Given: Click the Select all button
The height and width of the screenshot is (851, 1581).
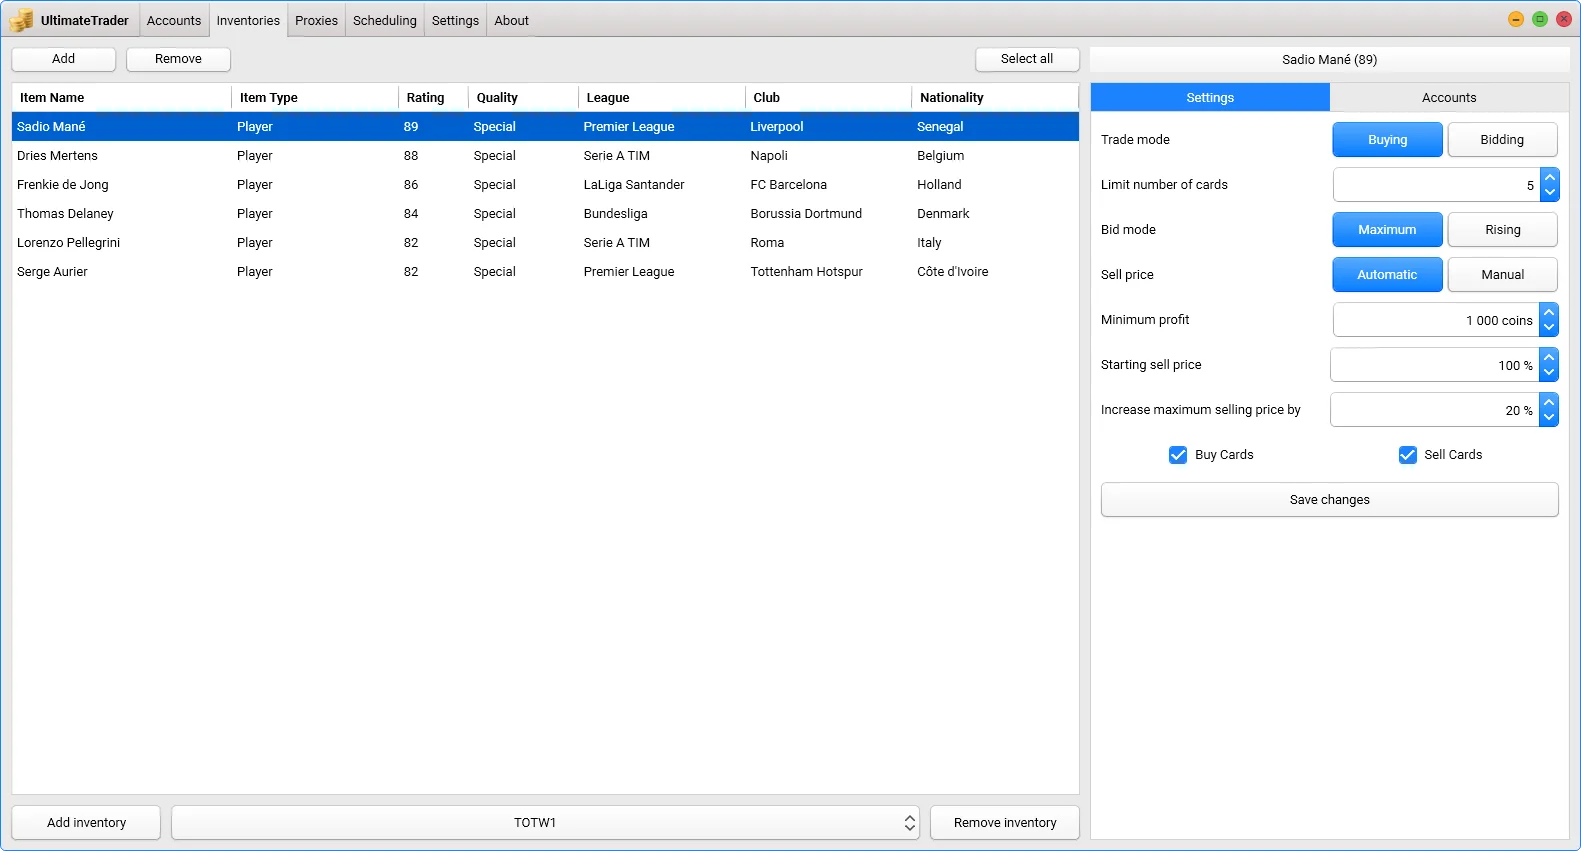Looking at the screenshot, I should [x=1027, y=59].
